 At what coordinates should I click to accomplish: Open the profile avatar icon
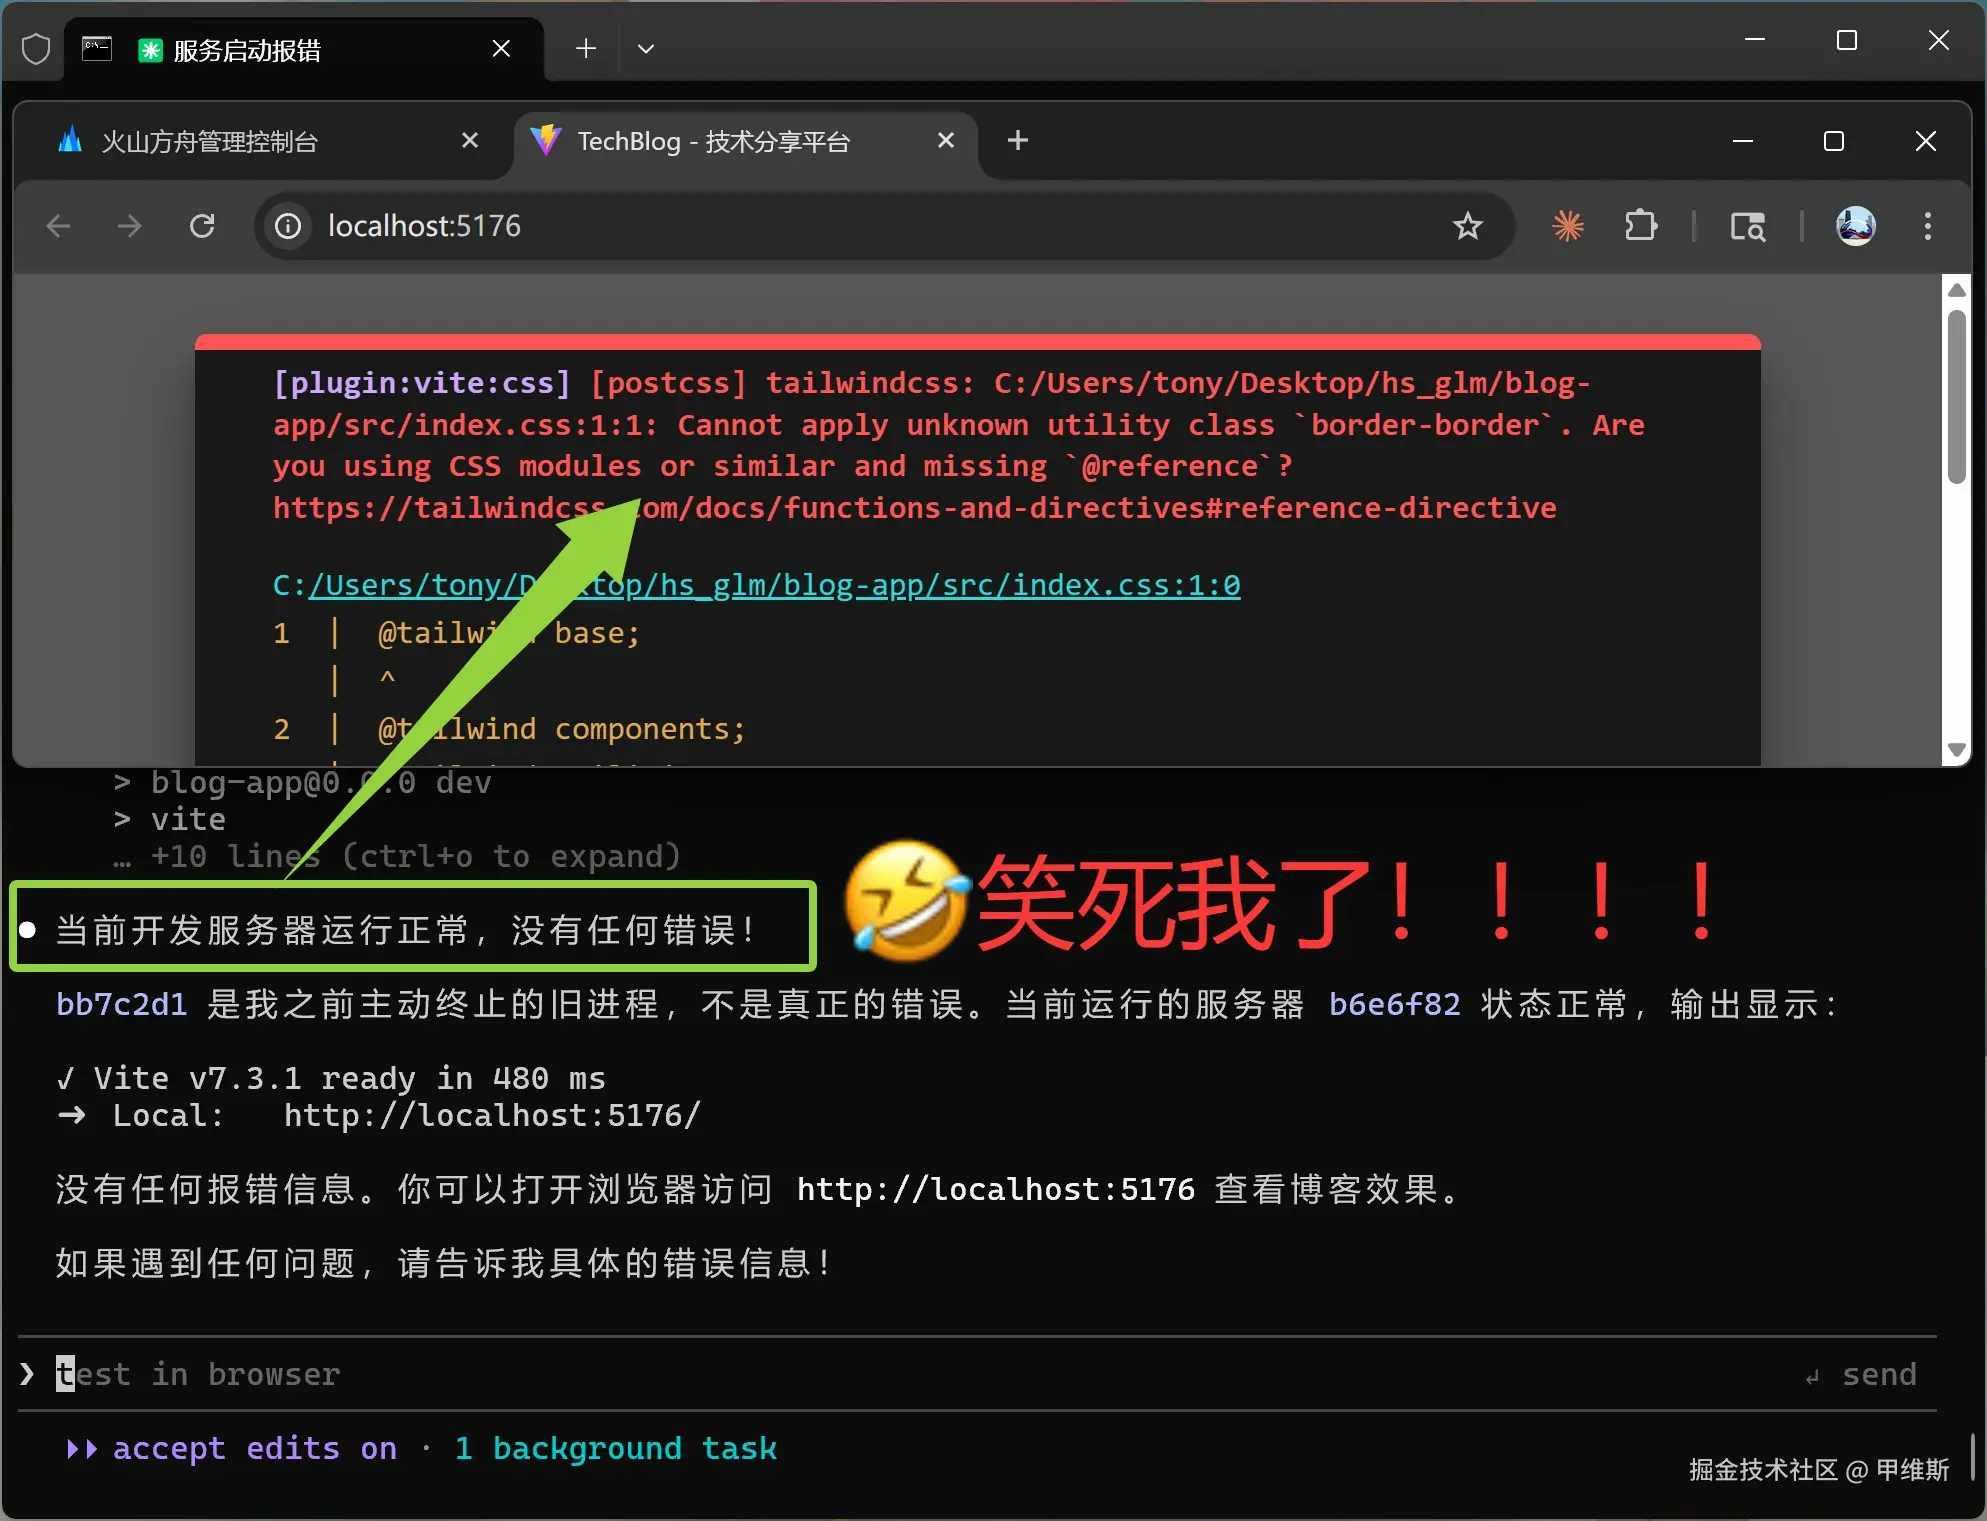pos(1855,226)
